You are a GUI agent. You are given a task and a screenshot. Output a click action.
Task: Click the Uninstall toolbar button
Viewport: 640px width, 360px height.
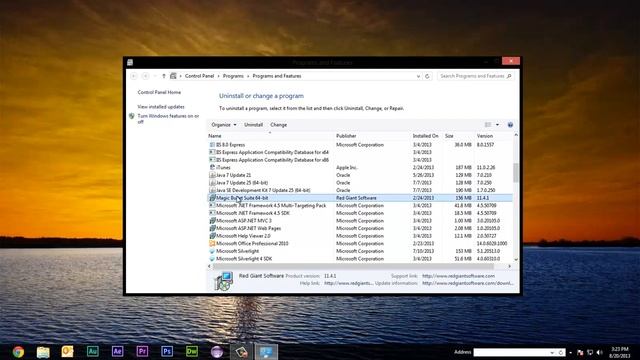(253, 125)
